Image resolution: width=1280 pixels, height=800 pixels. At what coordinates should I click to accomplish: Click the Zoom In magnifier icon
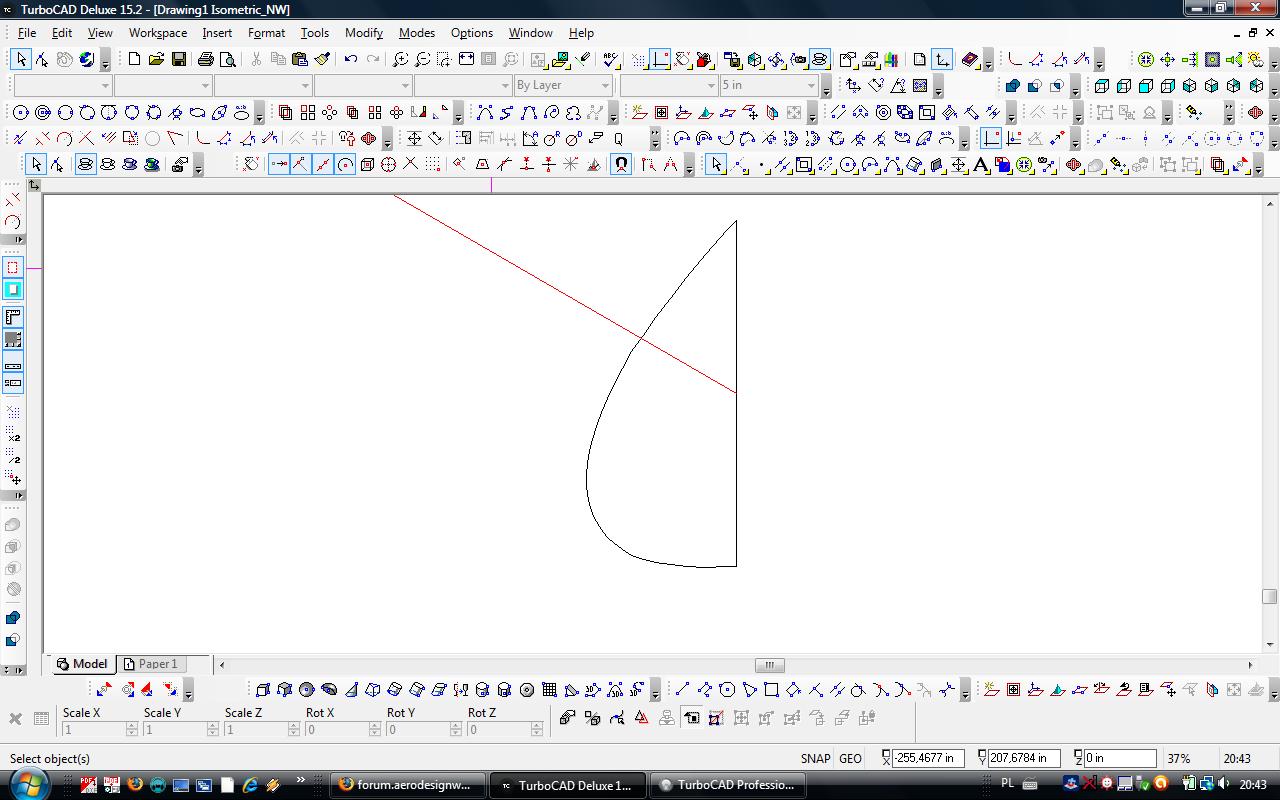pyautogui.click(x=400, y=60)
